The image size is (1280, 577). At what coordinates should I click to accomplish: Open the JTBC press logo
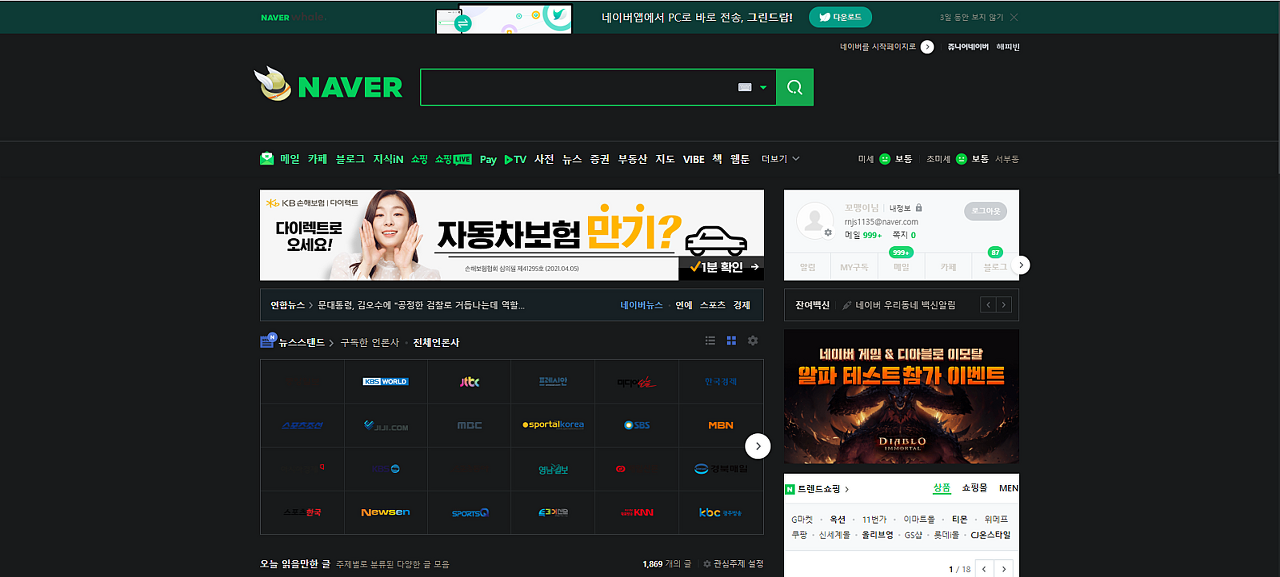coord(469,381)
